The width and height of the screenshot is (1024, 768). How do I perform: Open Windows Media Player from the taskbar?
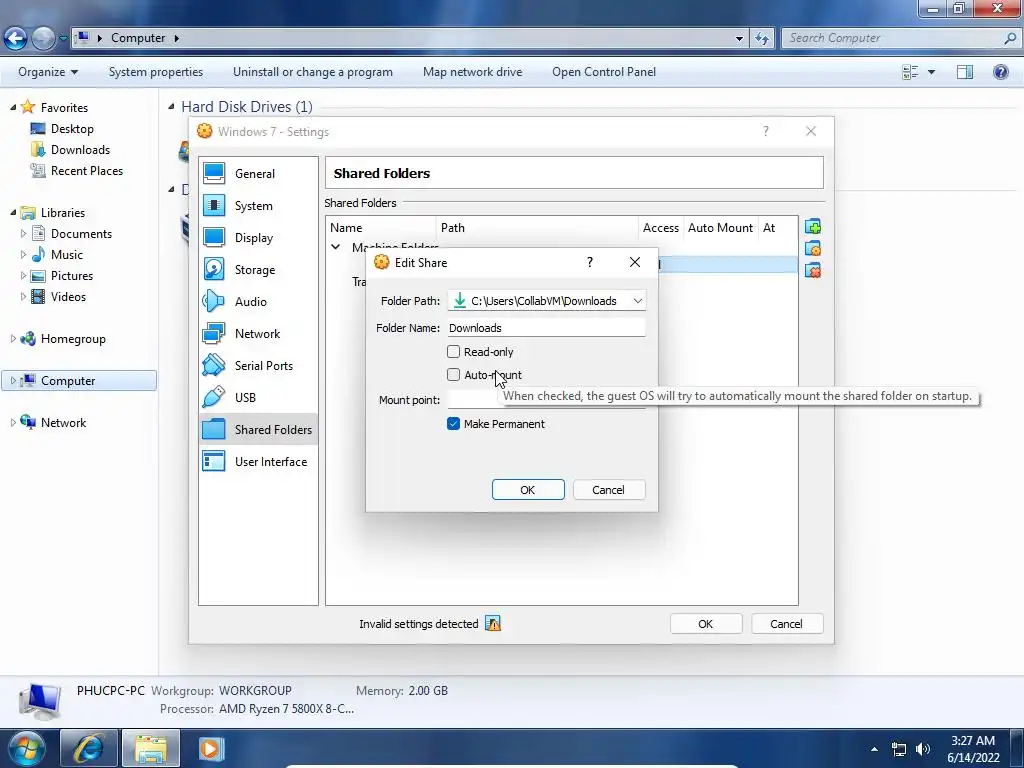[211, 748]
